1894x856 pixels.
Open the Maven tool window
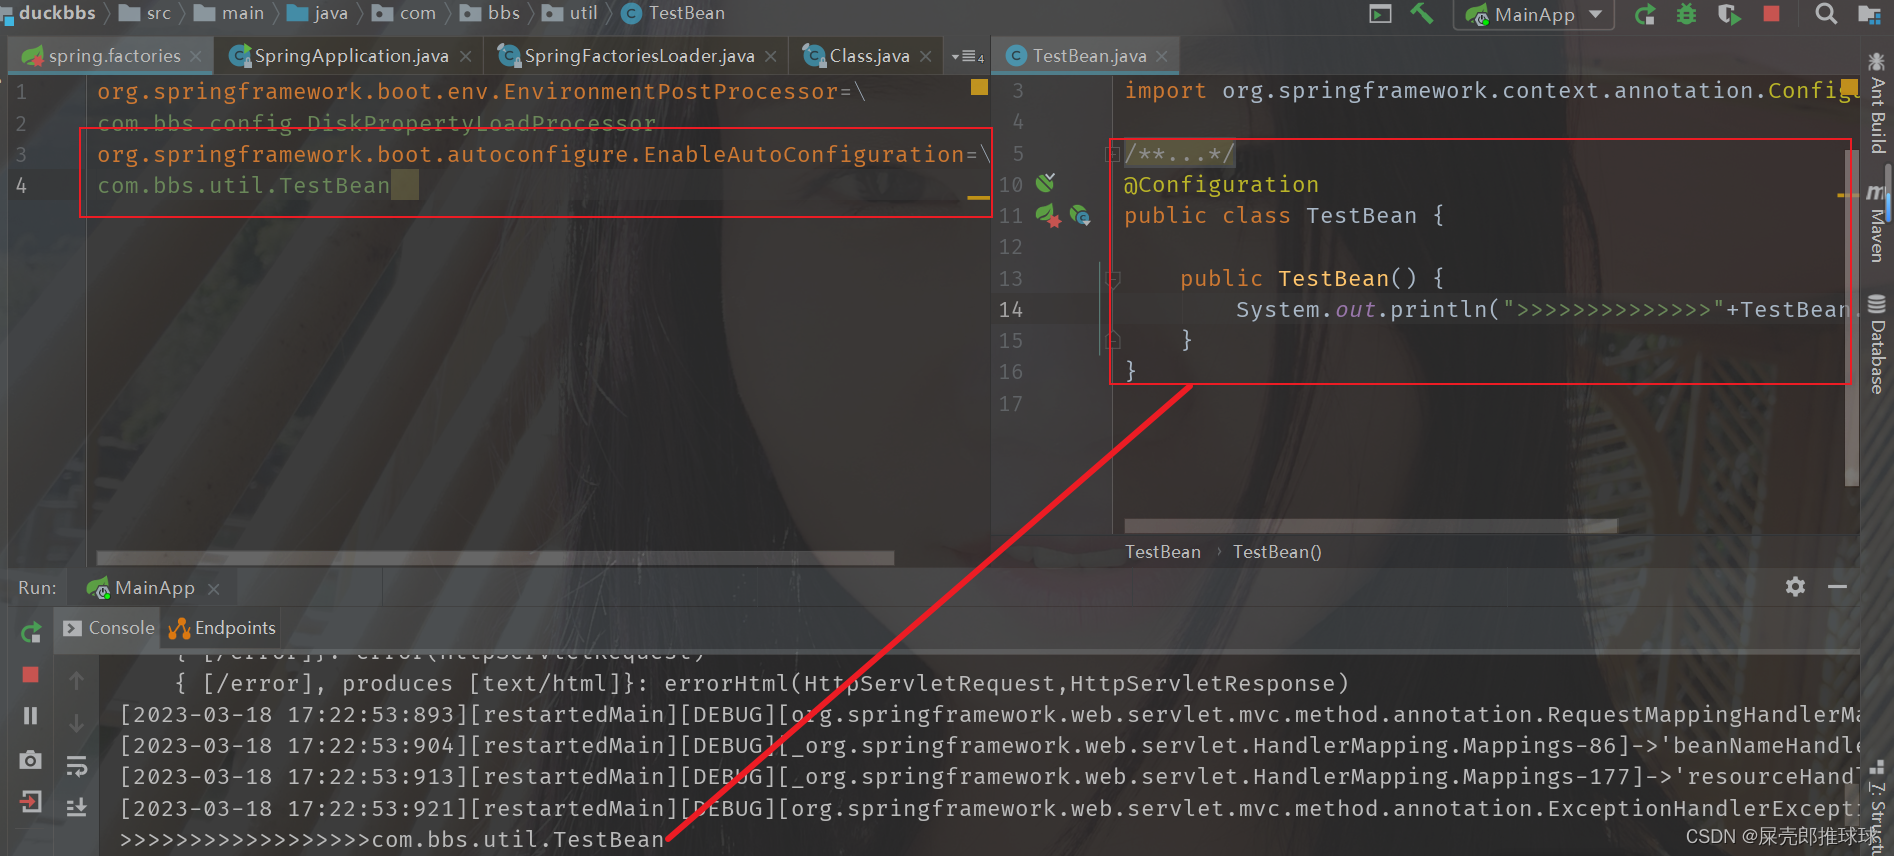click(x=1877, y=223)
